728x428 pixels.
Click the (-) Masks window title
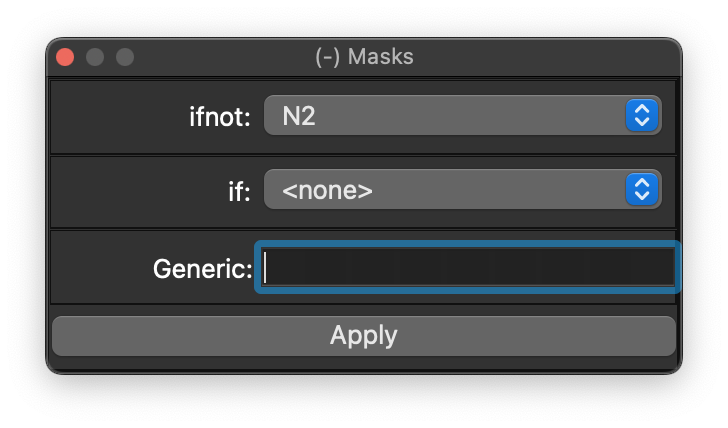click(x=364, y=57)
